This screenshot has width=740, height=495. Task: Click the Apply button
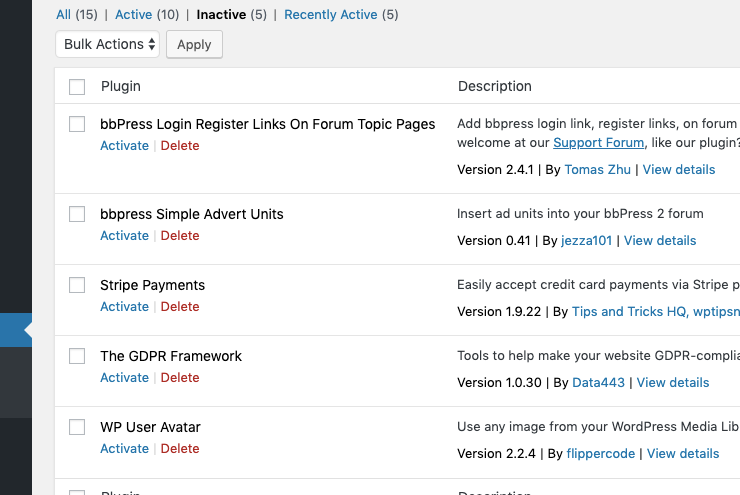(194, 44)
